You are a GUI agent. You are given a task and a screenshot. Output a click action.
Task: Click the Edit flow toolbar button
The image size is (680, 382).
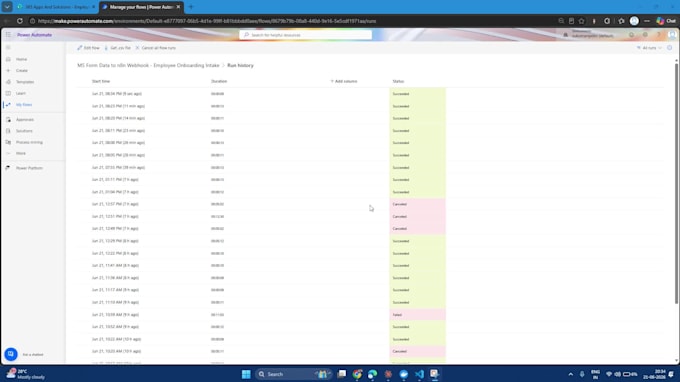tap(88, 48)
